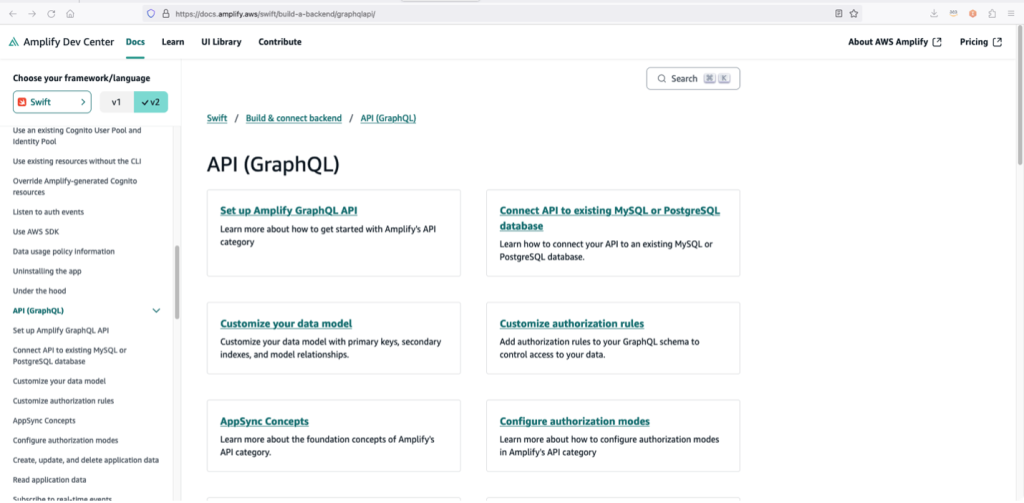Open the browser hamburger menu
Image resolution: width=1024 pixels, height=503 pixels.
(1011, 13)
